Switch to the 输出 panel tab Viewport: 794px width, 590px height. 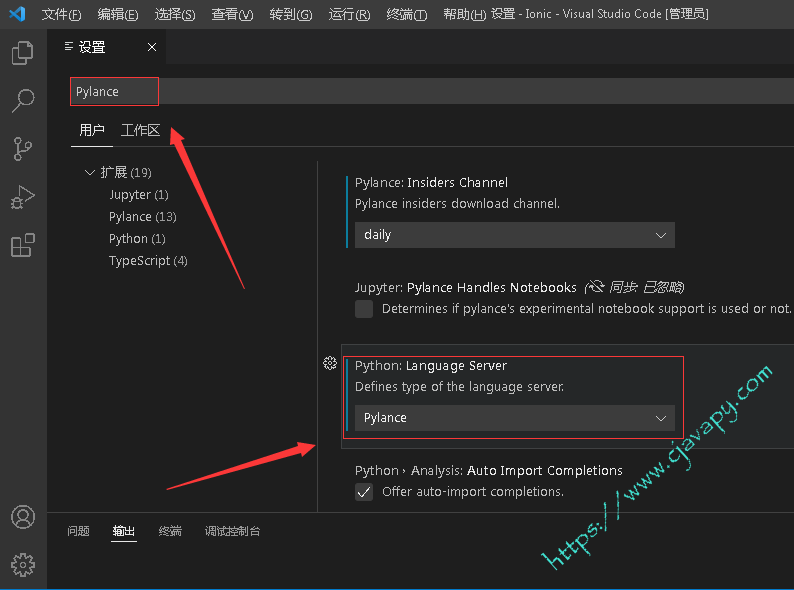[x=124, y=531]
